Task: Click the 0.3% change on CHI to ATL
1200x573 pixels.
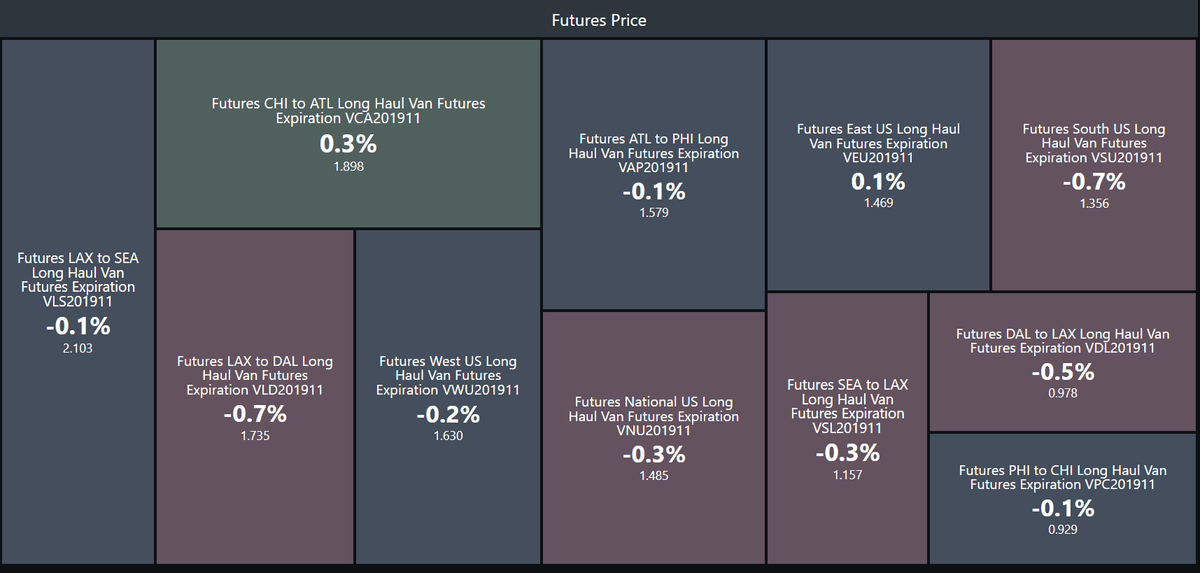Action: (x=348, y=144)
